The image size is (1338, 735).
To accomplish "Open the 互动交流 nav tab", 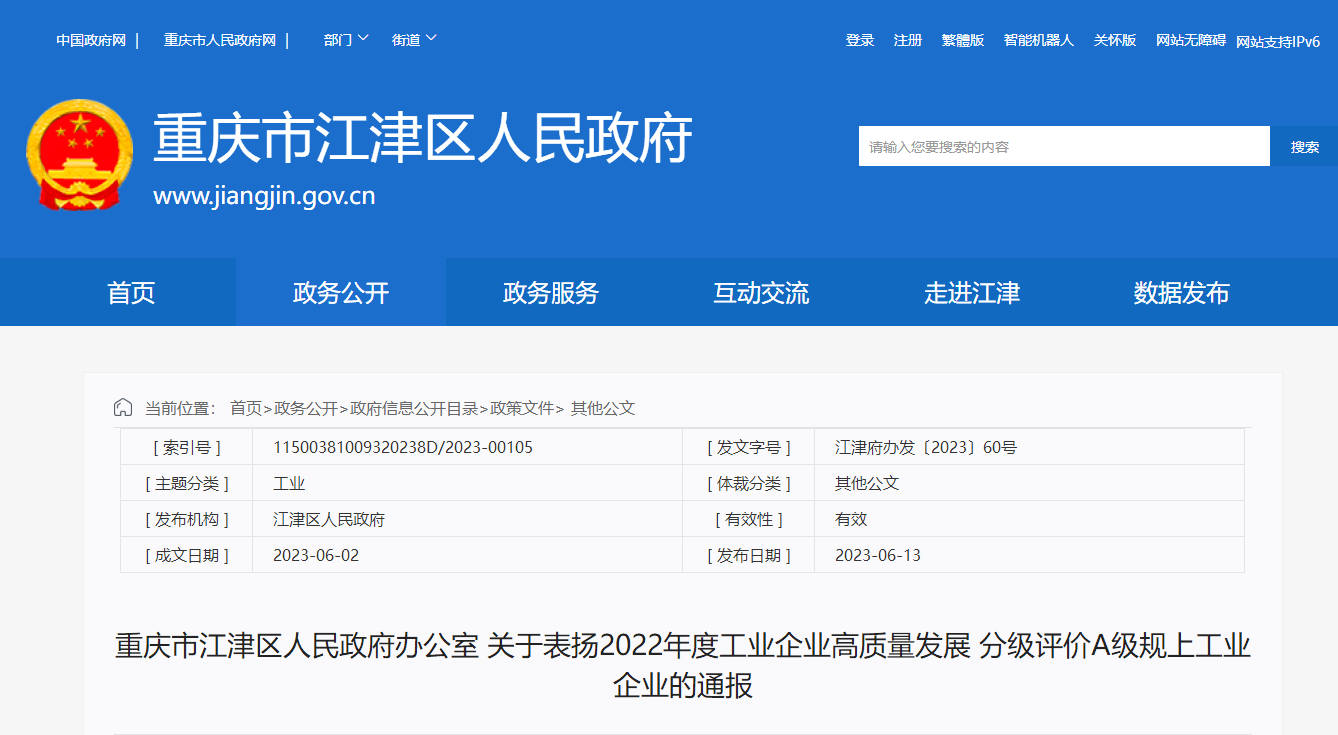I will pyautogui.click(x=761, y=293).
